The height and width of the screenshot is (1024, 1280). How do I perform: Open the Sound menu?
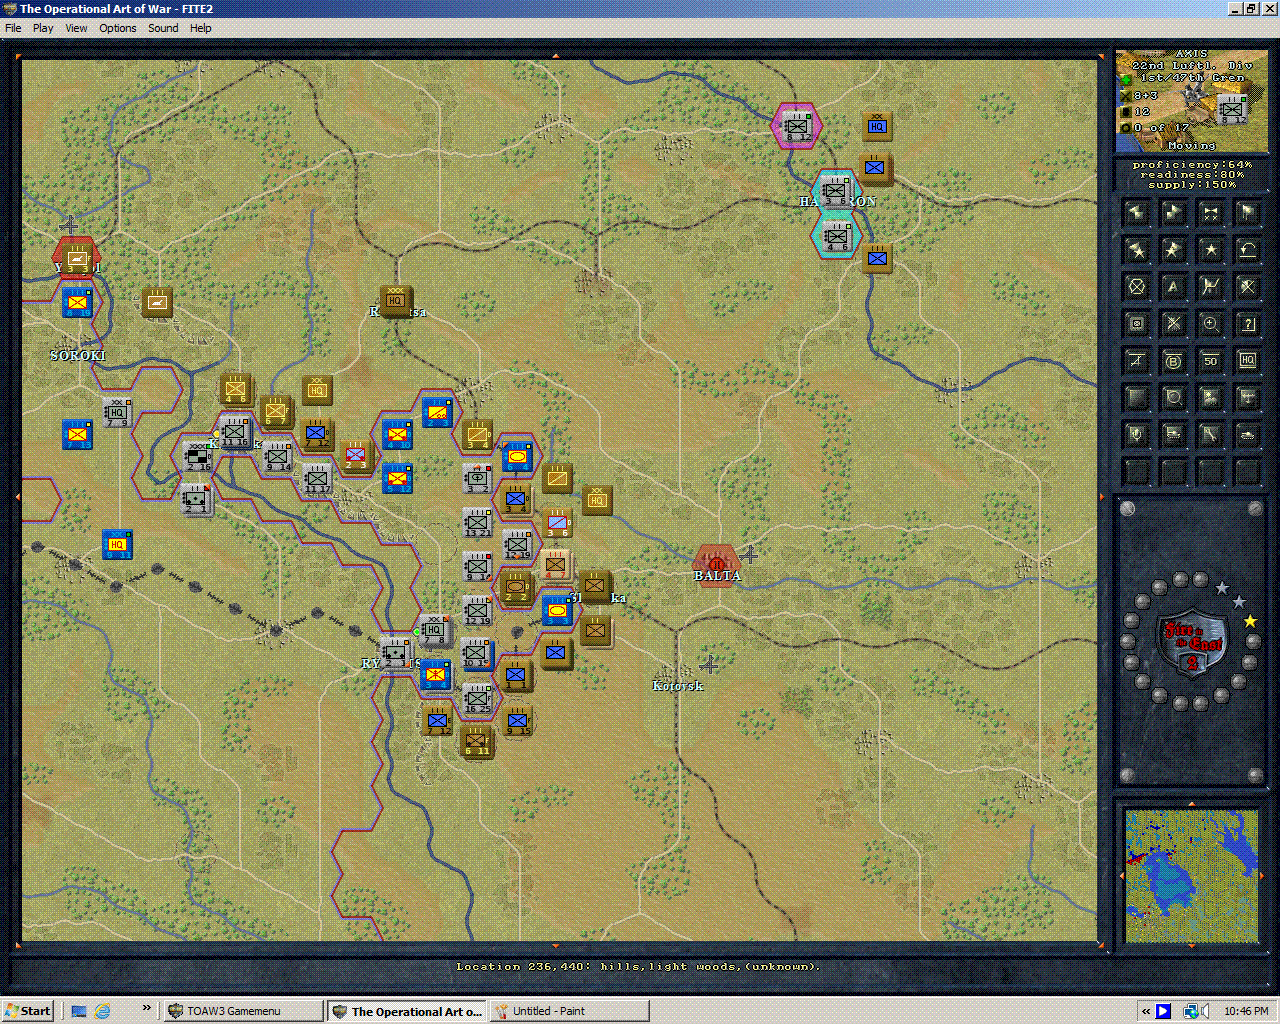click(163, 28)
